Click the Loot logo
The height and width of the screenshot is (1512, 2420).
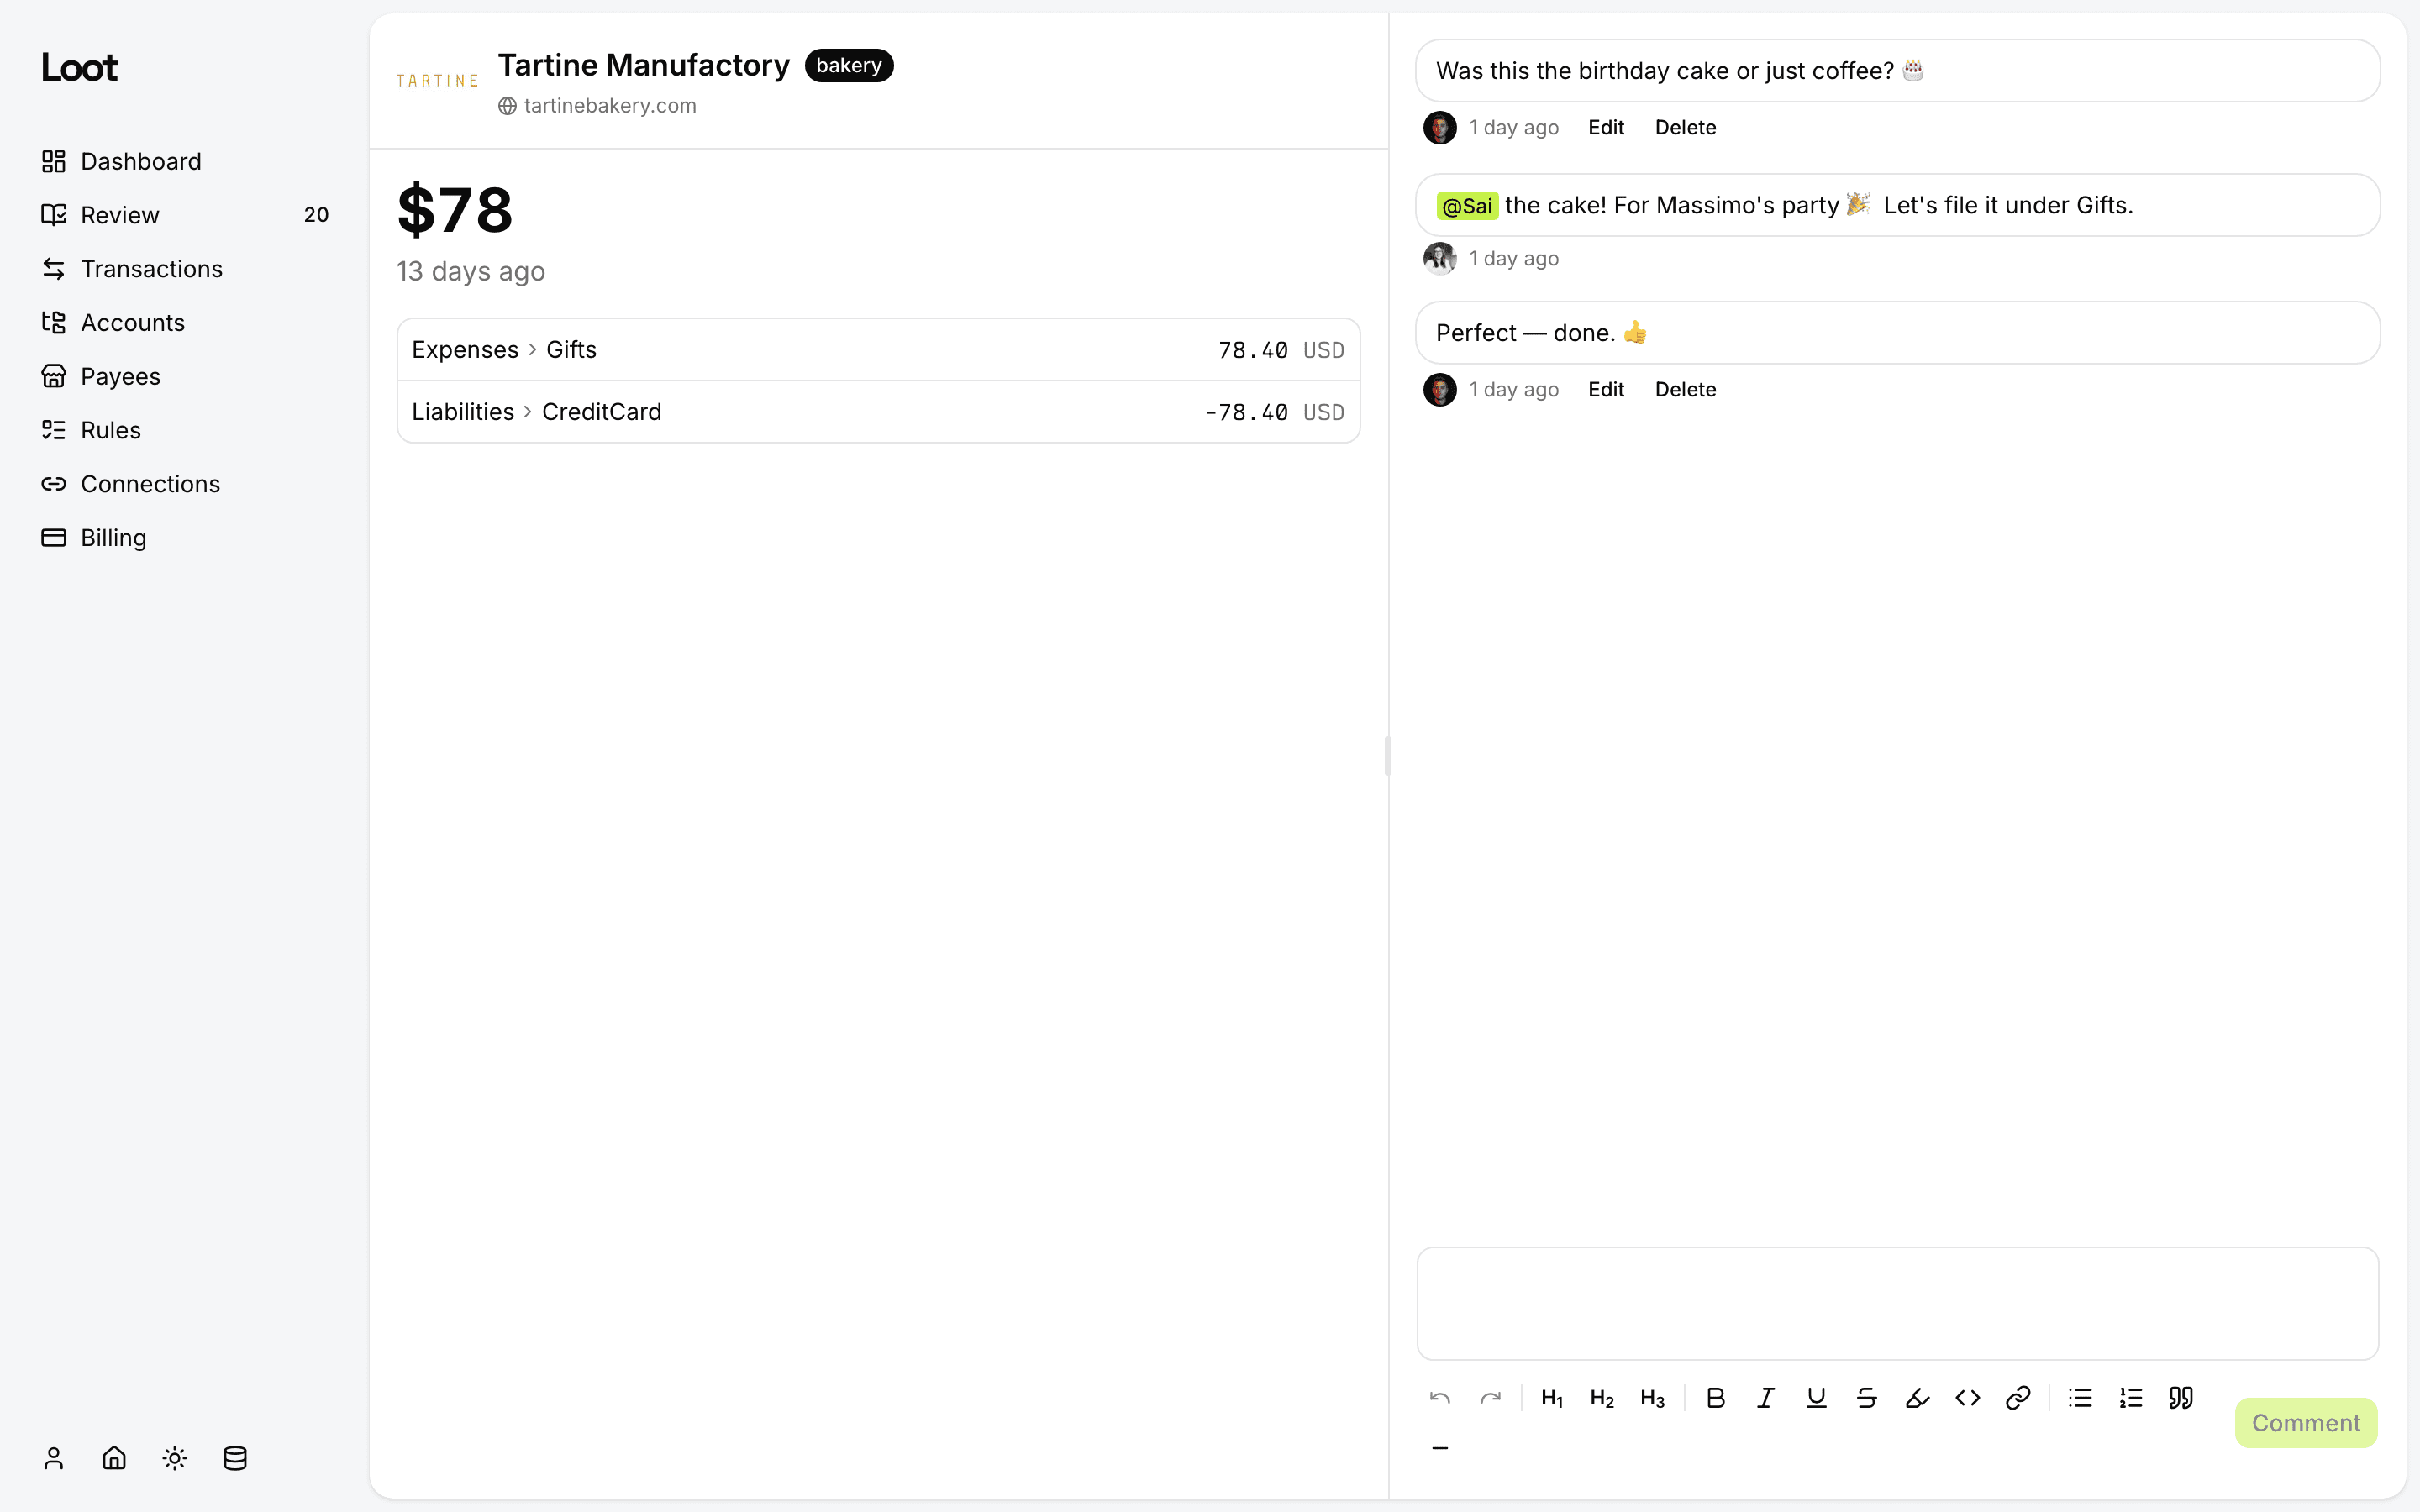tap(79, 67)
